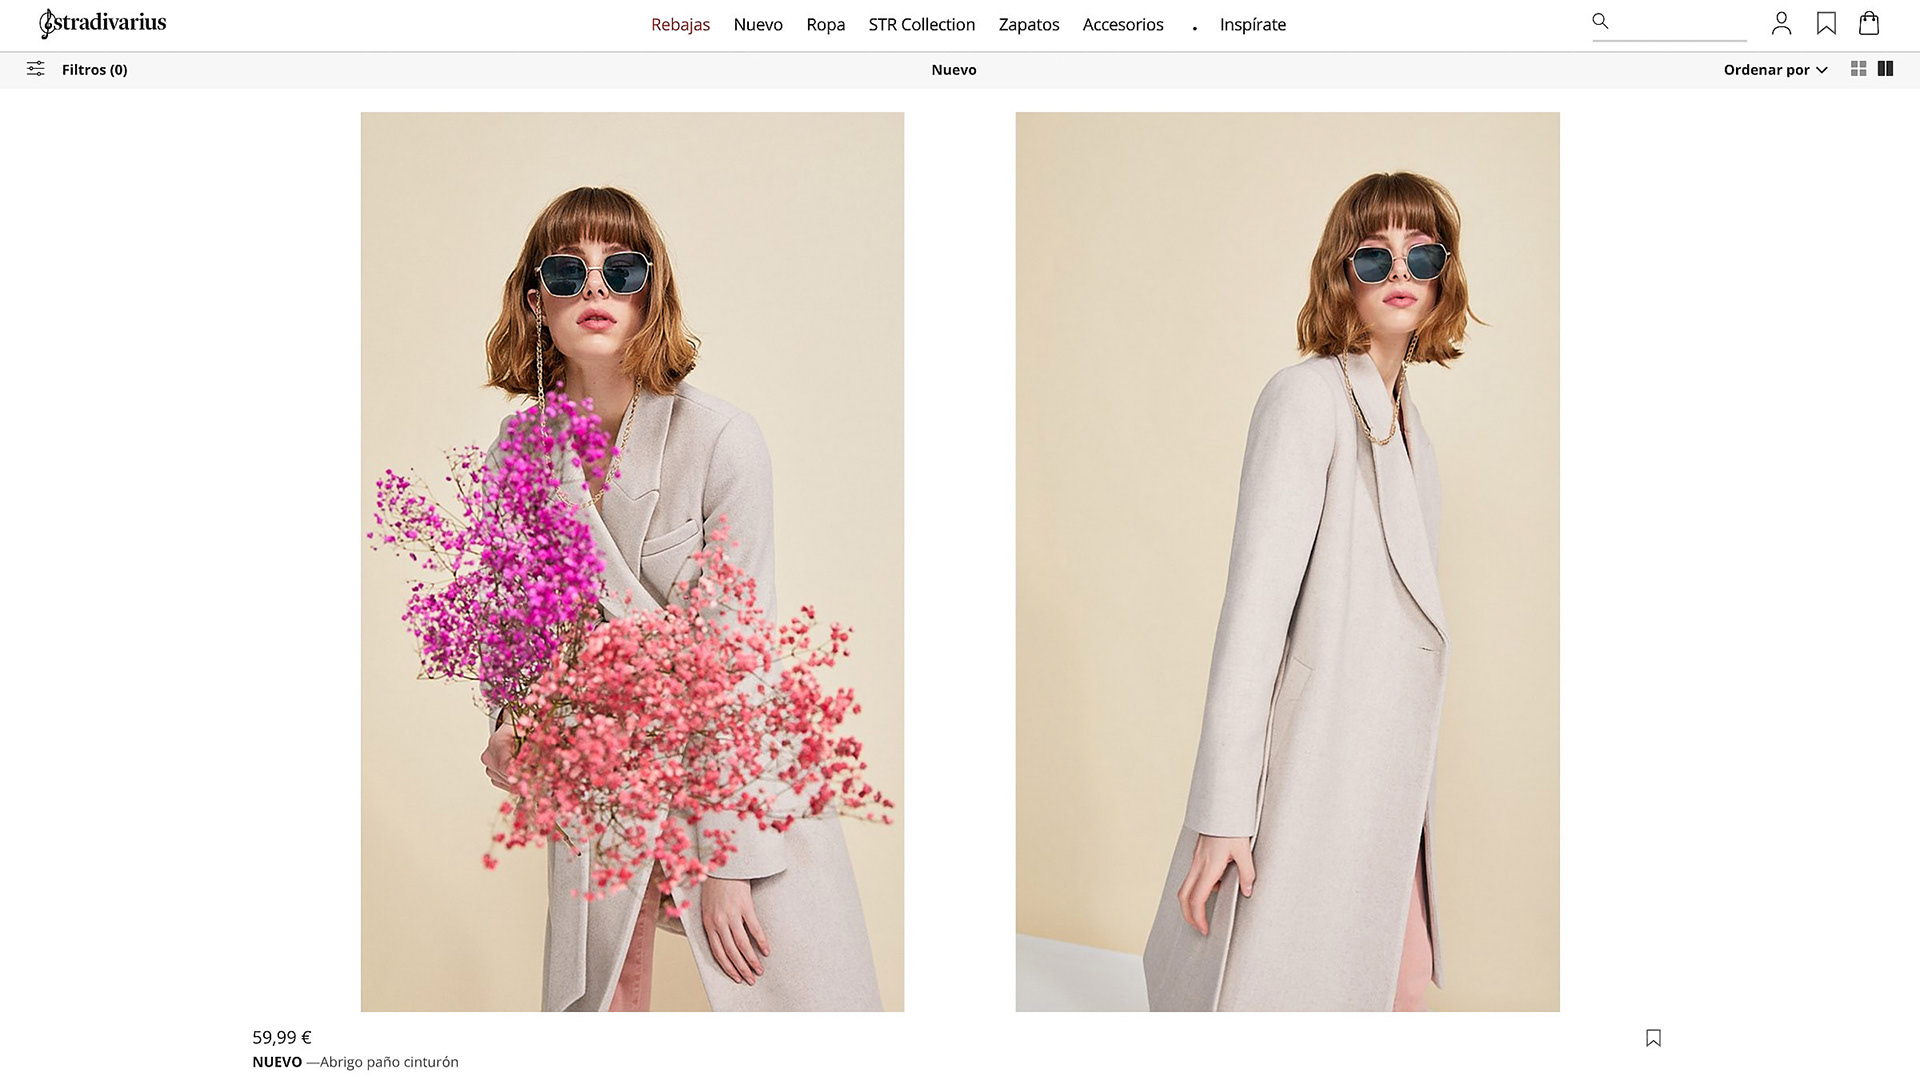Open the search magnifier icon

1600,21
